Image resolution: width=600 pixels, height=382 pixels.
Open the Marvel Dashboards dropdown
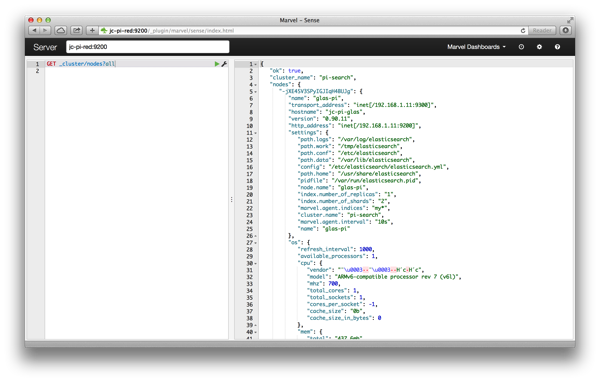point(476,47)
